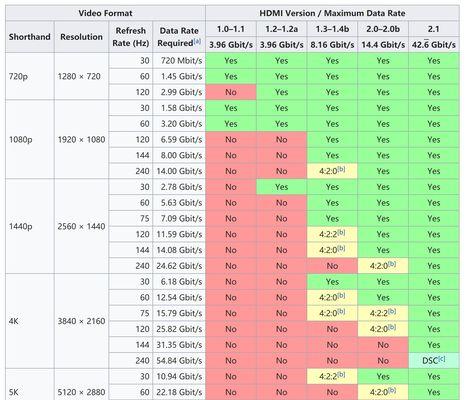Click No for 4K 144 Hz under HDMI 2.0–2.0b
Image resolution: width=466 pixels, height=400 pixels.
click(383, 345)
